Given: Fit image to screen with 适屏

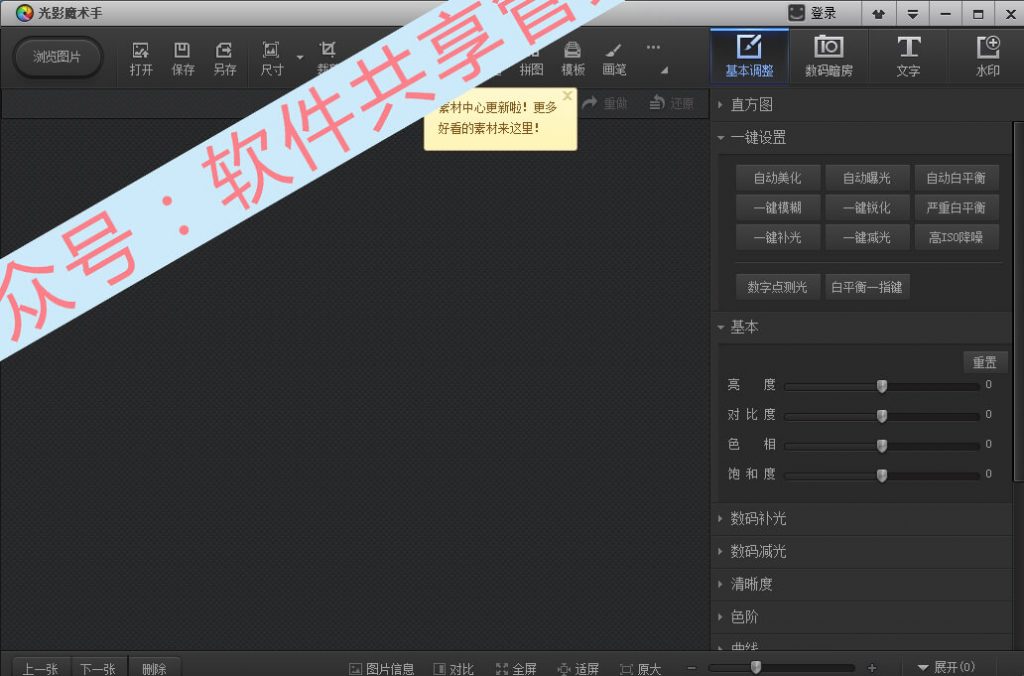Looking at the screenshot, I should click(x=579, y=669).
